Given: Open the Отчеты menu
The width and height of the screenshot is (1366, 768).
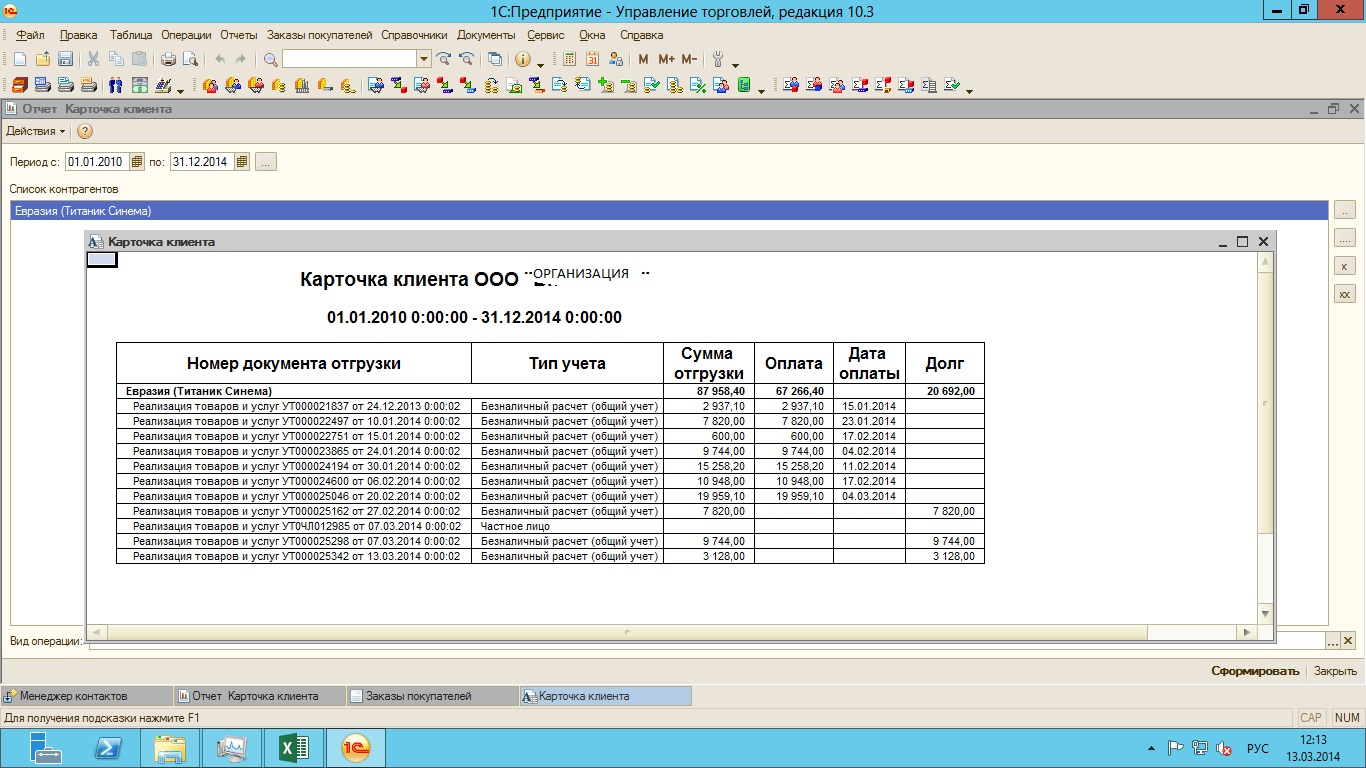Looking at the screenshot, I should click(238, 35).
